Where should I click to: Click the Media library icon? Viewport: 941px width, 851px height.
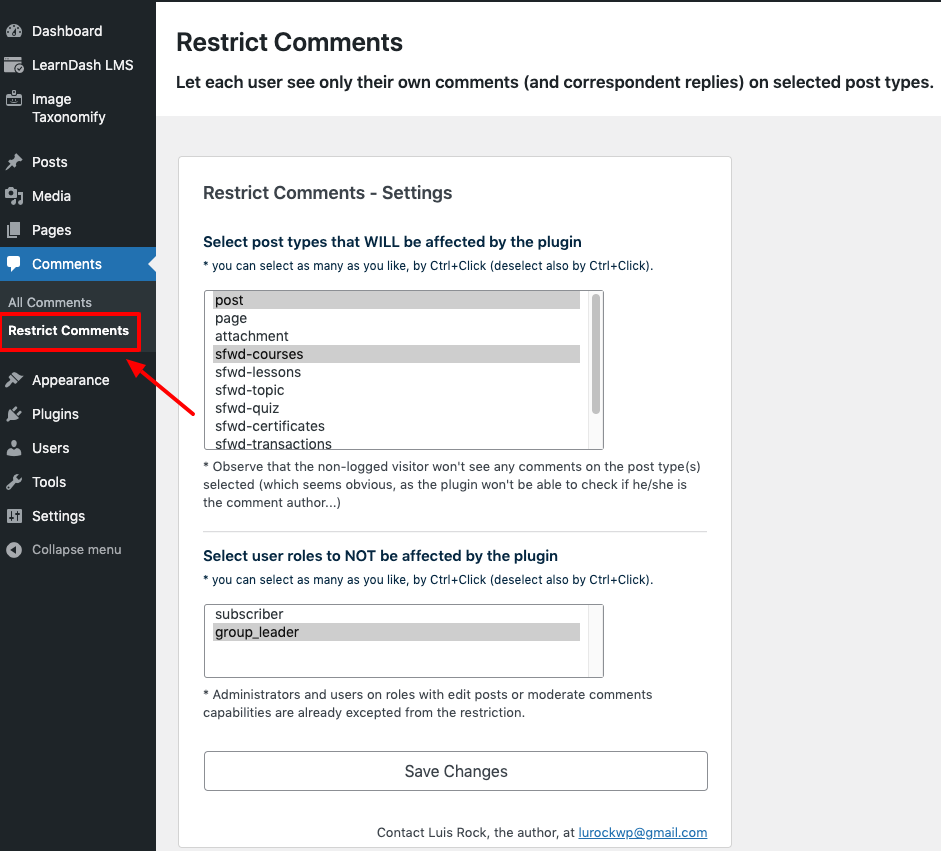14,196
